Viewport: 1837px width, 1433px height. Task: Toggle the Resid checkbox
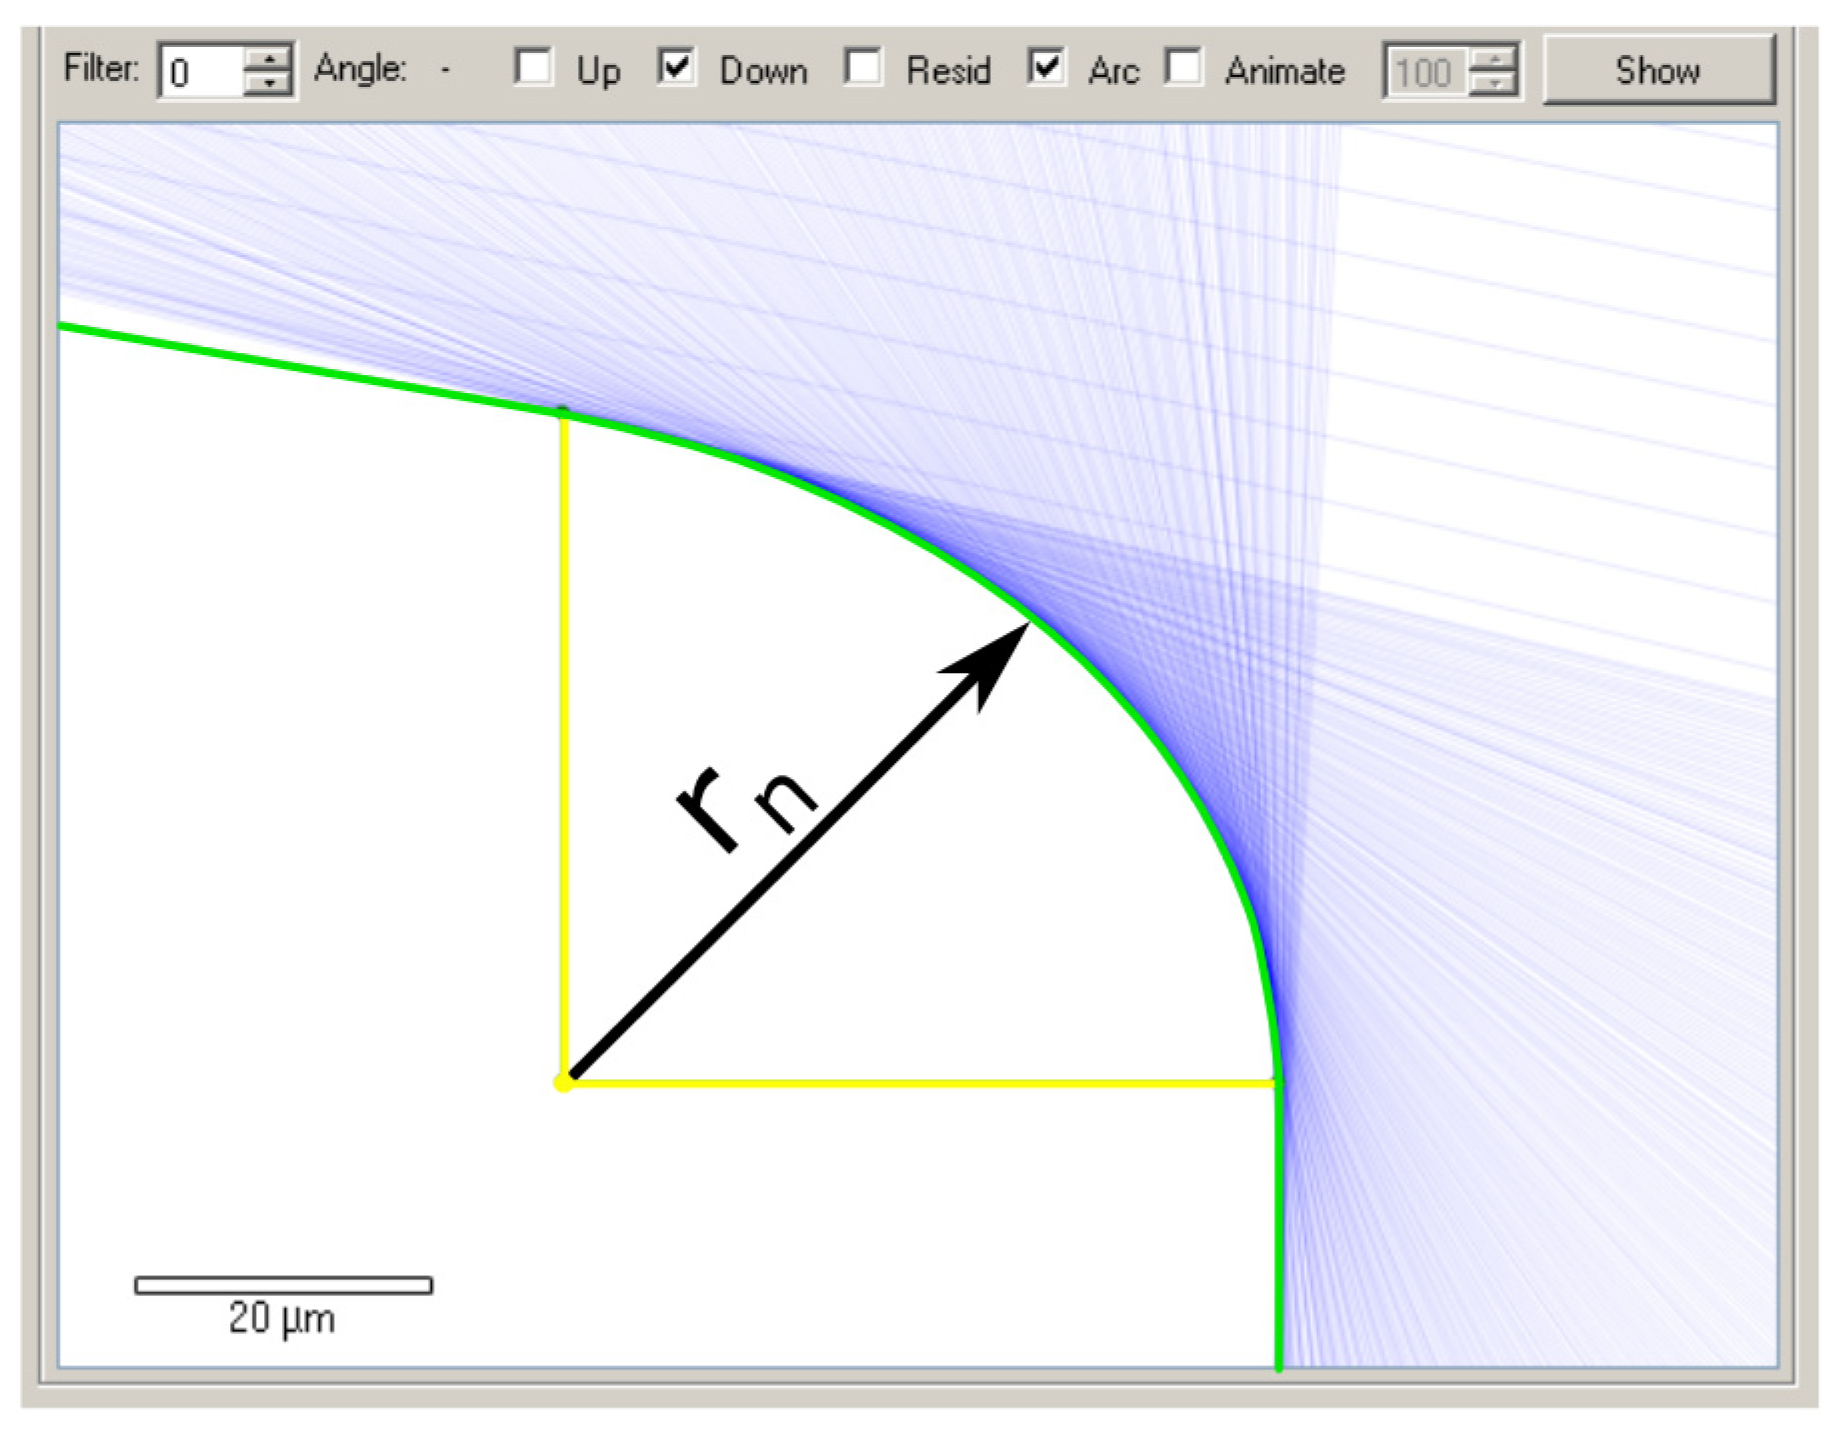click(863, 68)
